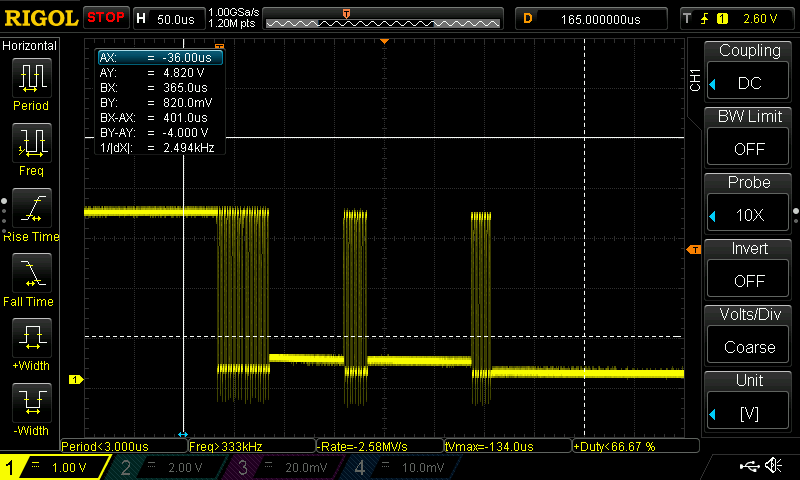Open the Coupling DC option

click(x=748, y=81)
